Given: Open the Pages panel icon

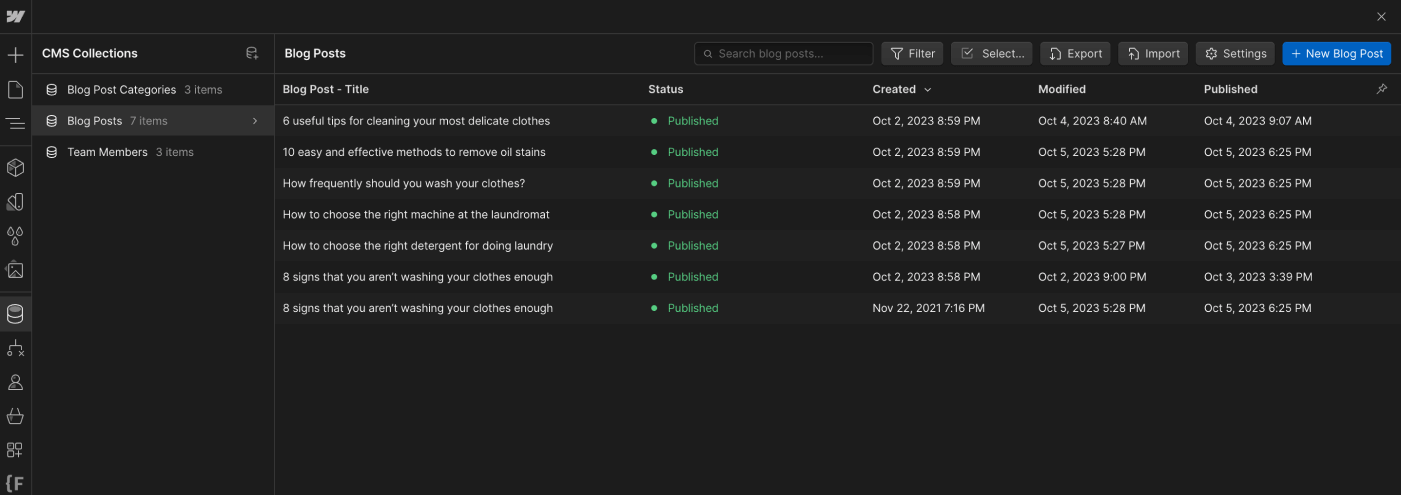Looking at the screenshot, I should point(15,90).
